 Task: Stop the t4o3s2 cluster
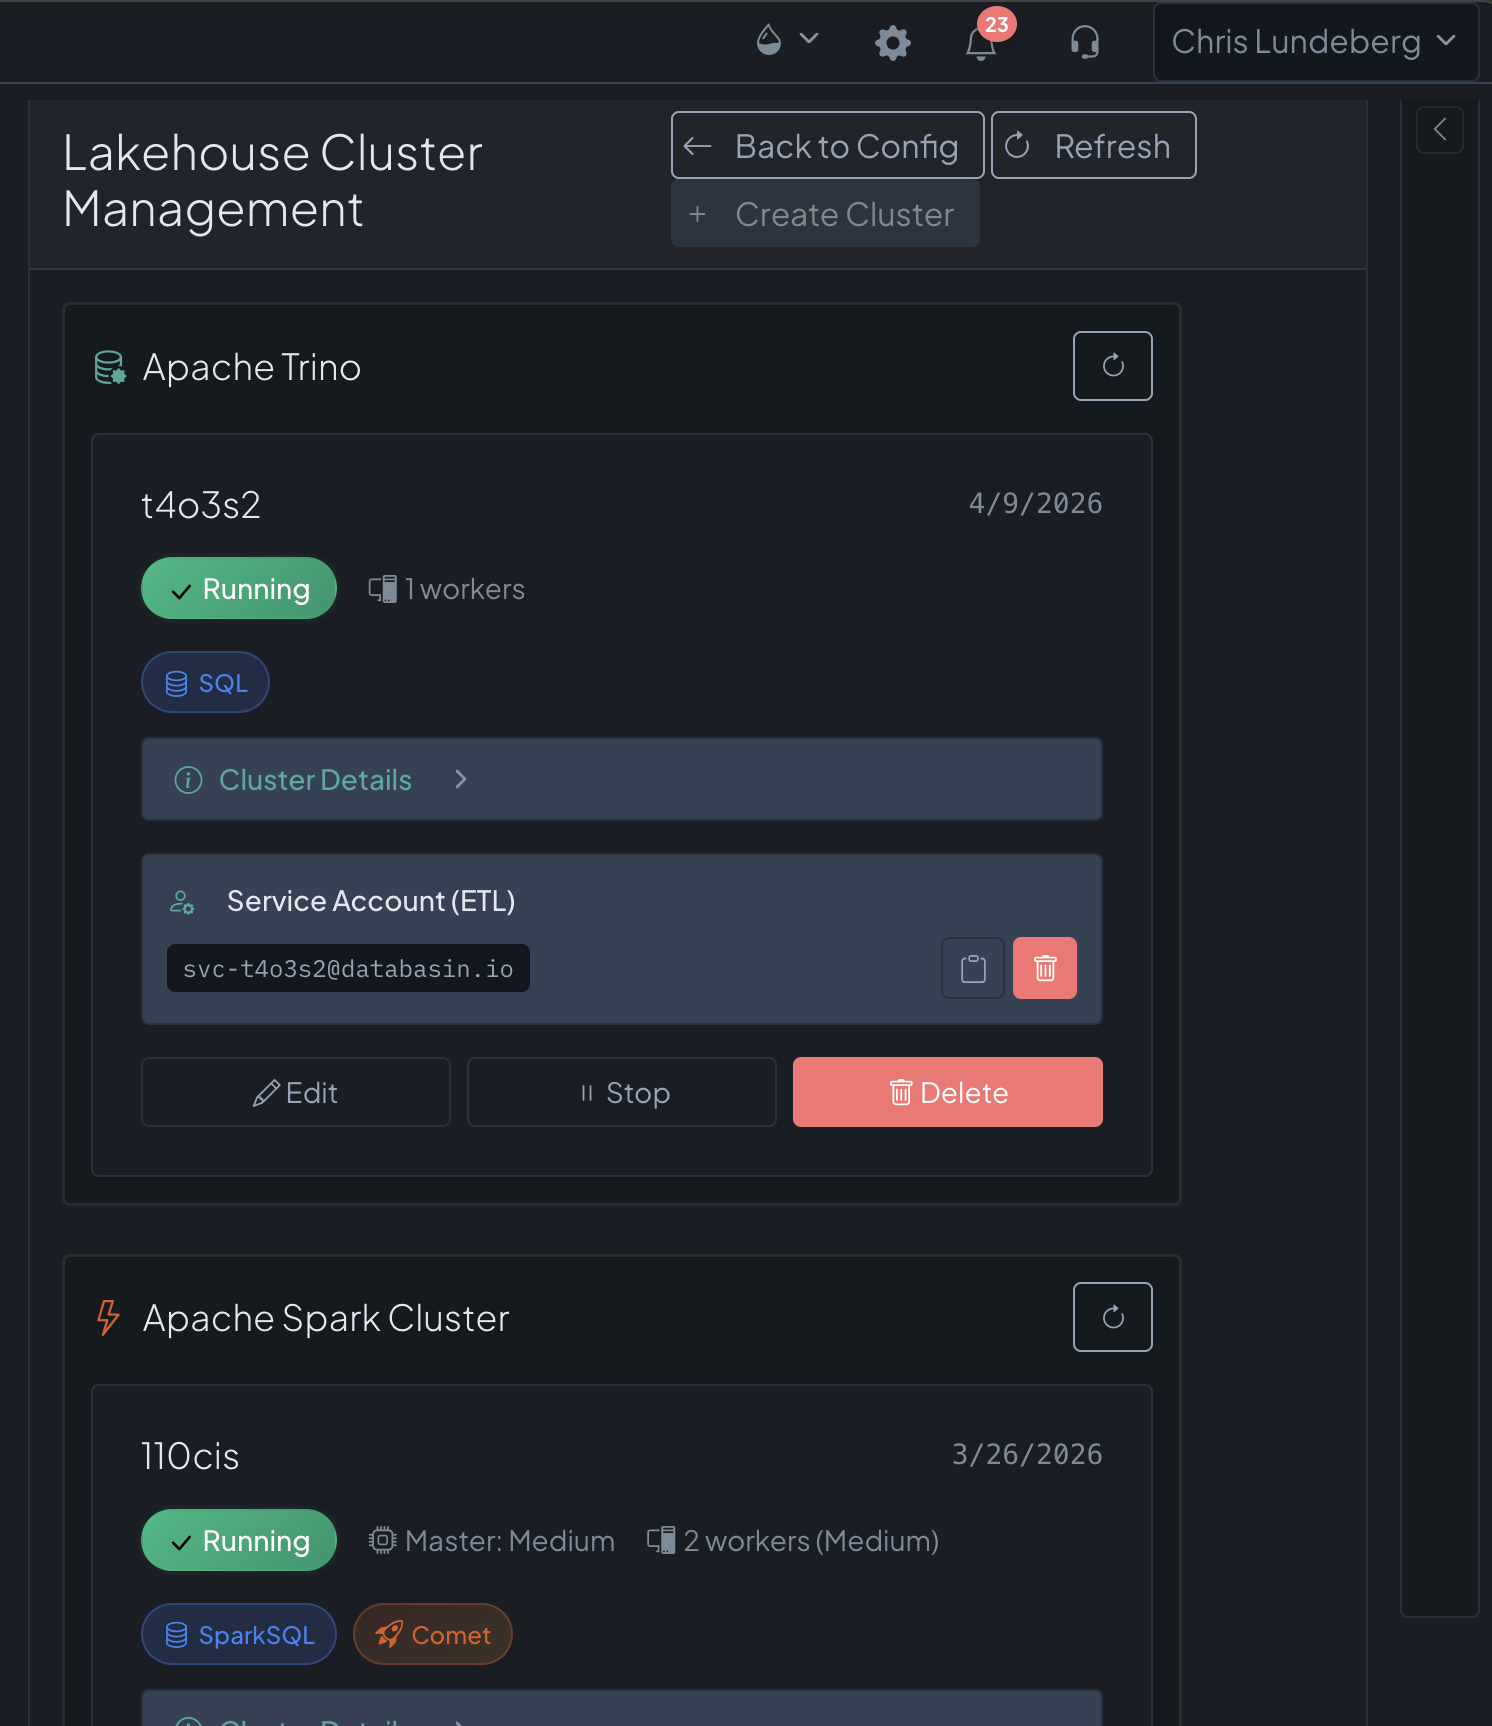point(621,1092)
